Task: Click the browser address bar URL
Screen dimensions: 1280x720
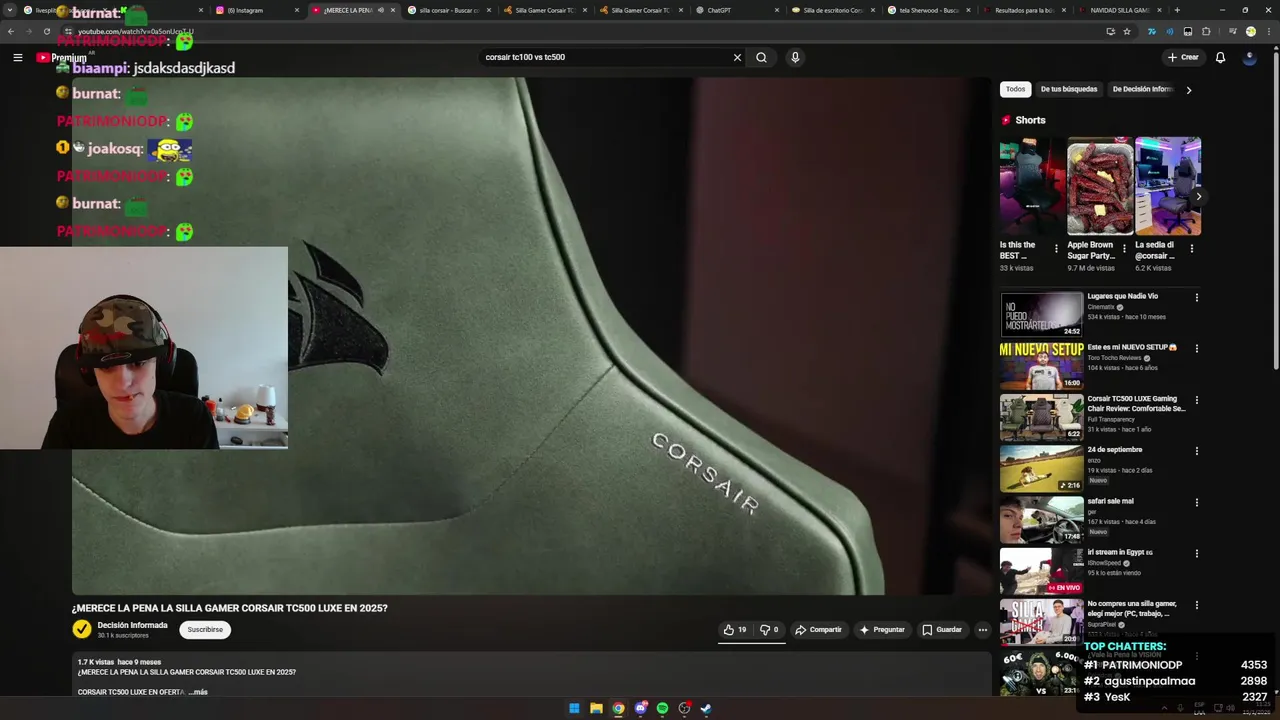Action: pyautogui.click(x=135, y=32)
